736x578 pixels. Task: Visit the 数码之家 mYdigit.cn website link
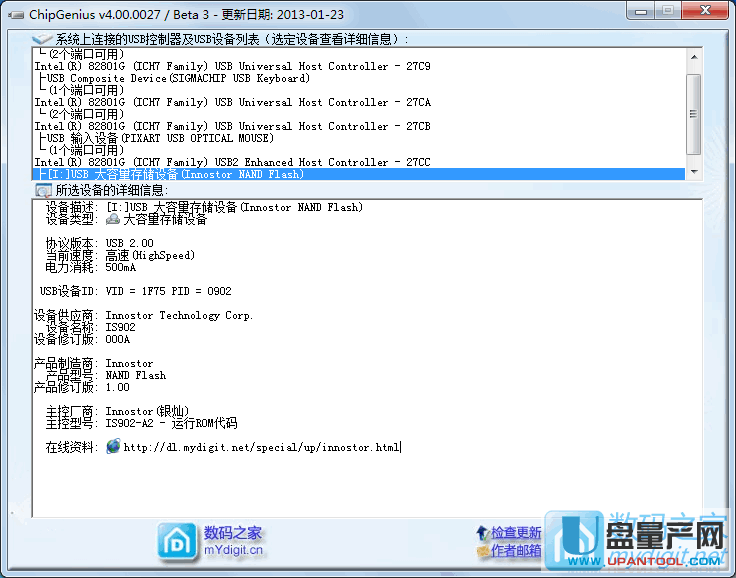tap(234, 541)
